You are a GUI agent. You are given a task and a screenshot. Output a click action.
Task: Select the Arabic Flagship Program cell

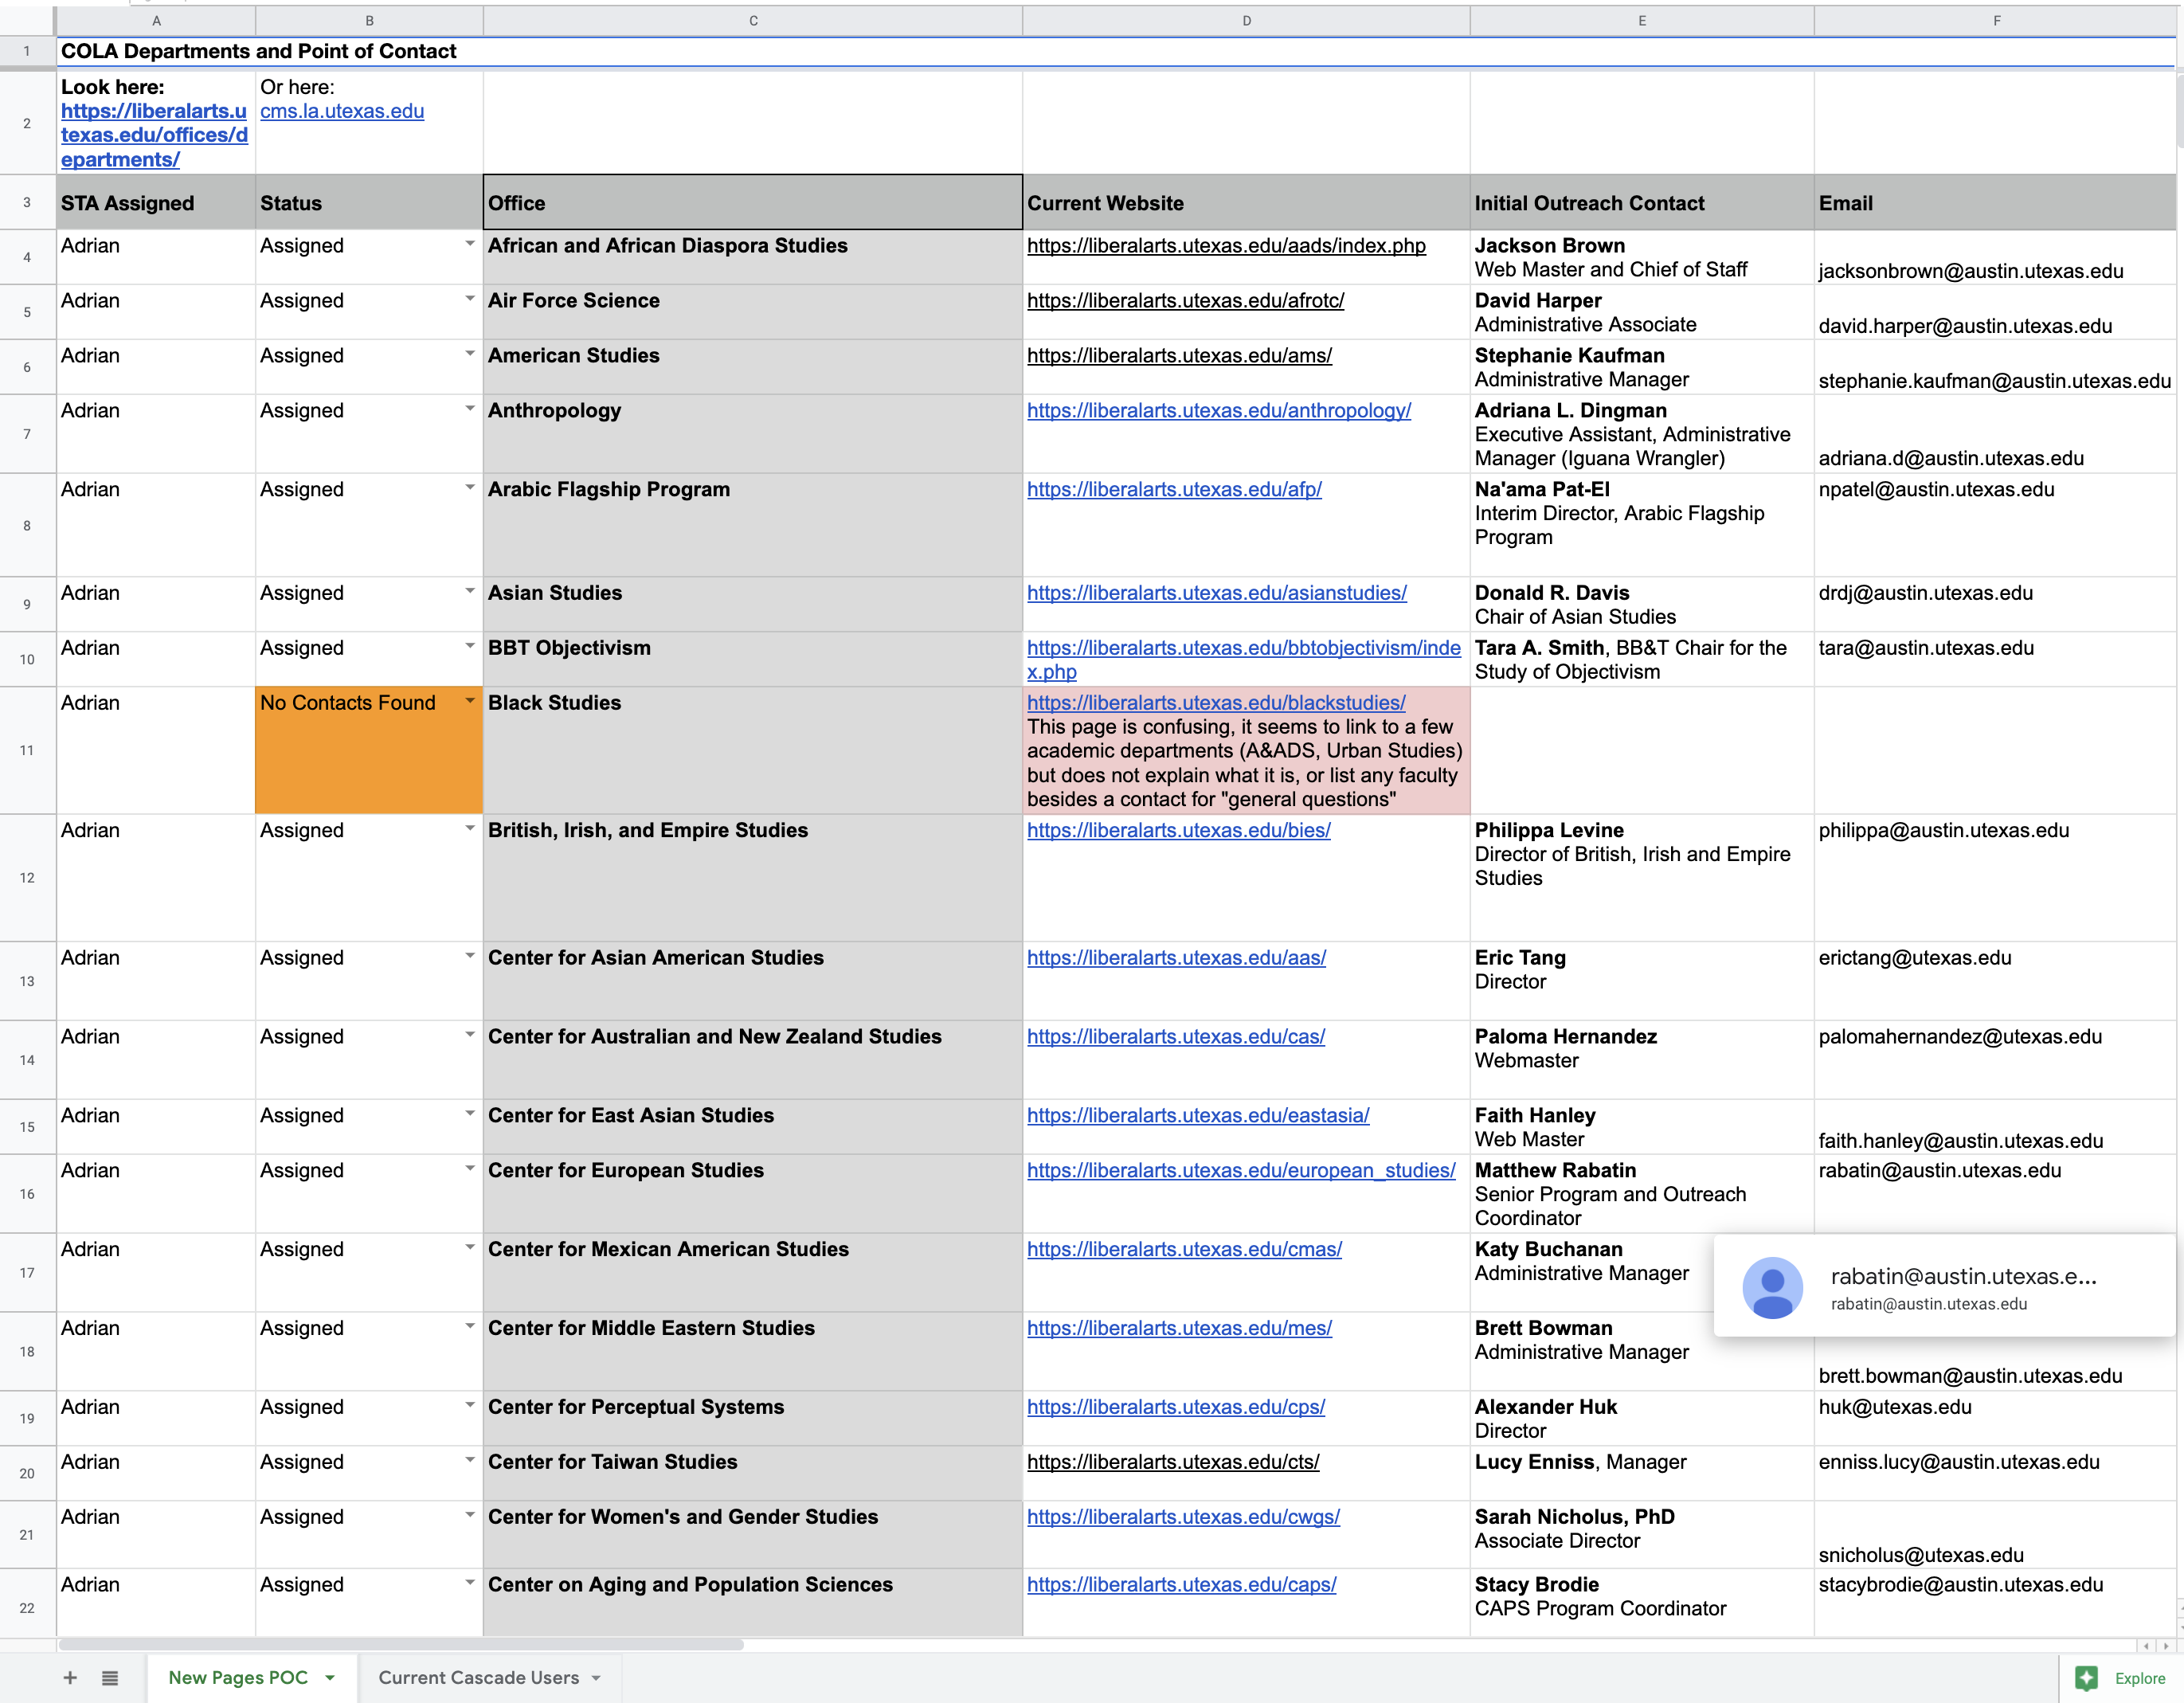[x=753, y=525]
